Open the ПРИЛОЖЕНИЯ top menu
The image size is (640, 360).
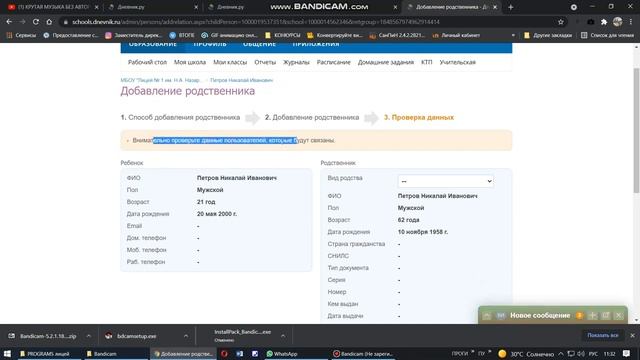[316, 44]
